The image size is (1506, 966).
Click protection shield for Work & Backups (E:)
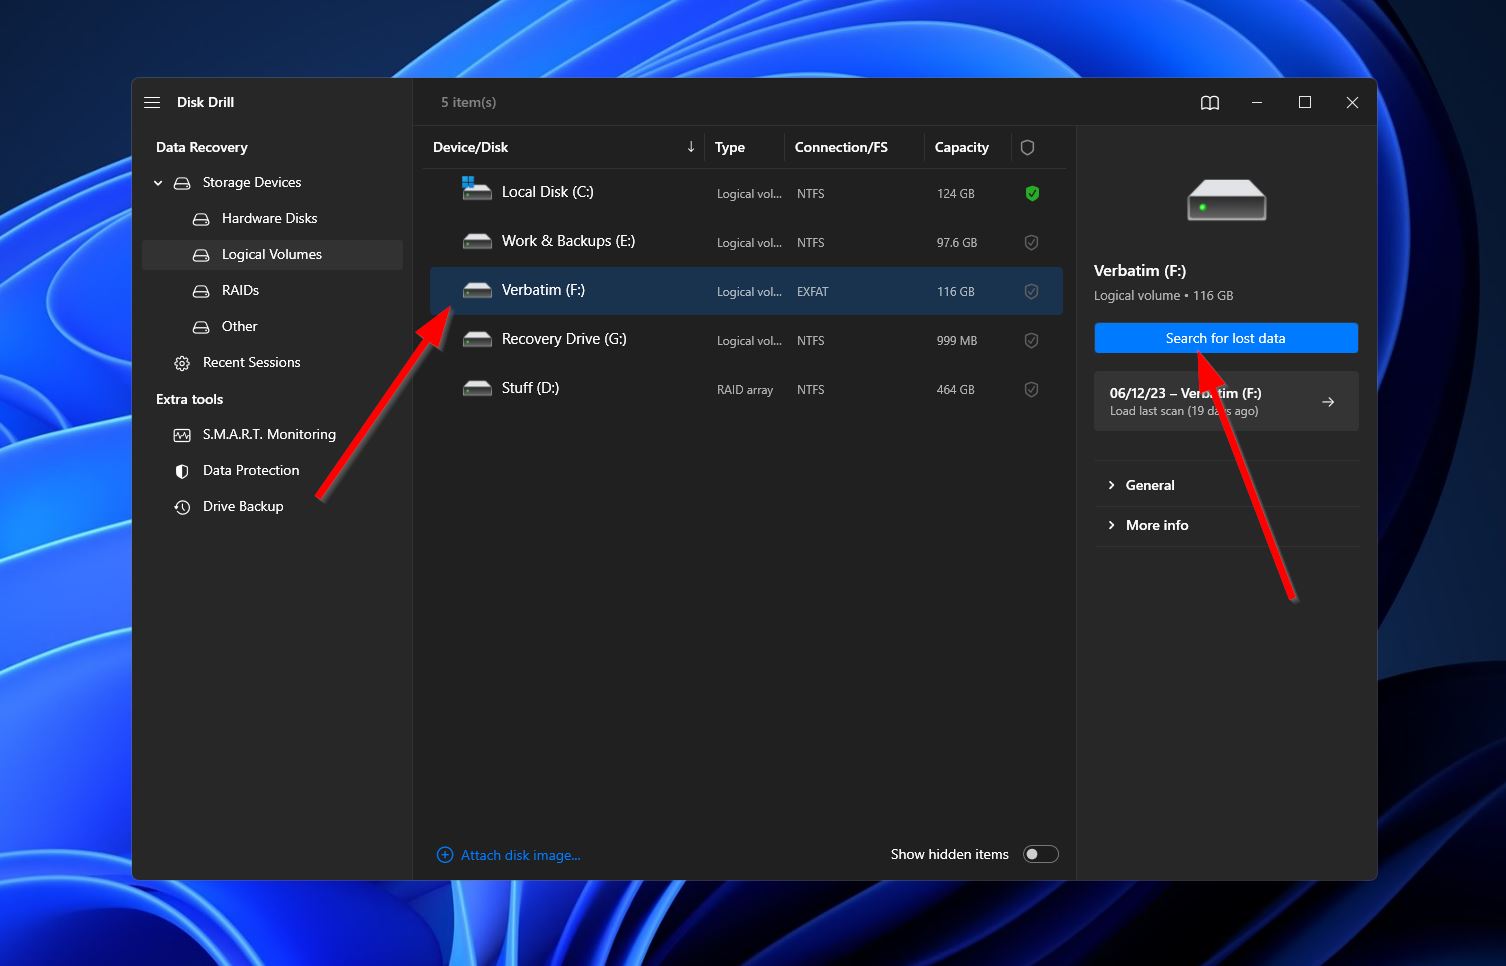pyautogui.click(x=1031, y=242)
